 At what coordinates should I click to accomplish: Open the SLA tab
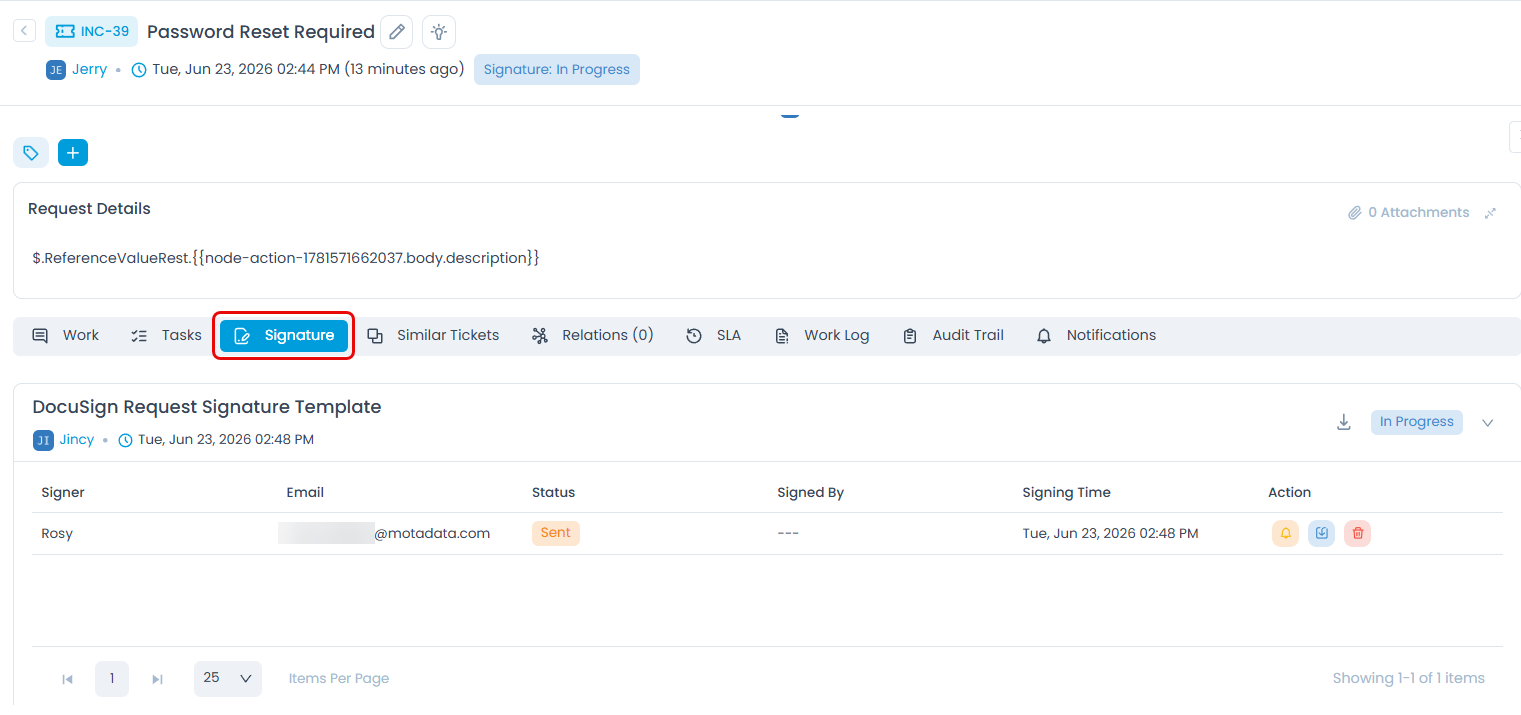pos(713,336)
